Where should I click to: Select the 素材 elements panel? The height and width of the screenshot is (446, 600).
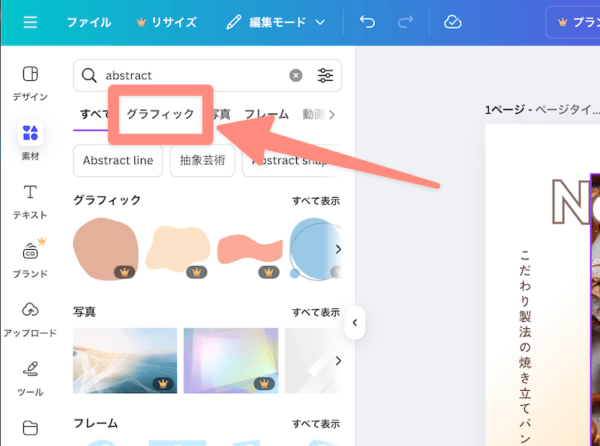point(30,140)
